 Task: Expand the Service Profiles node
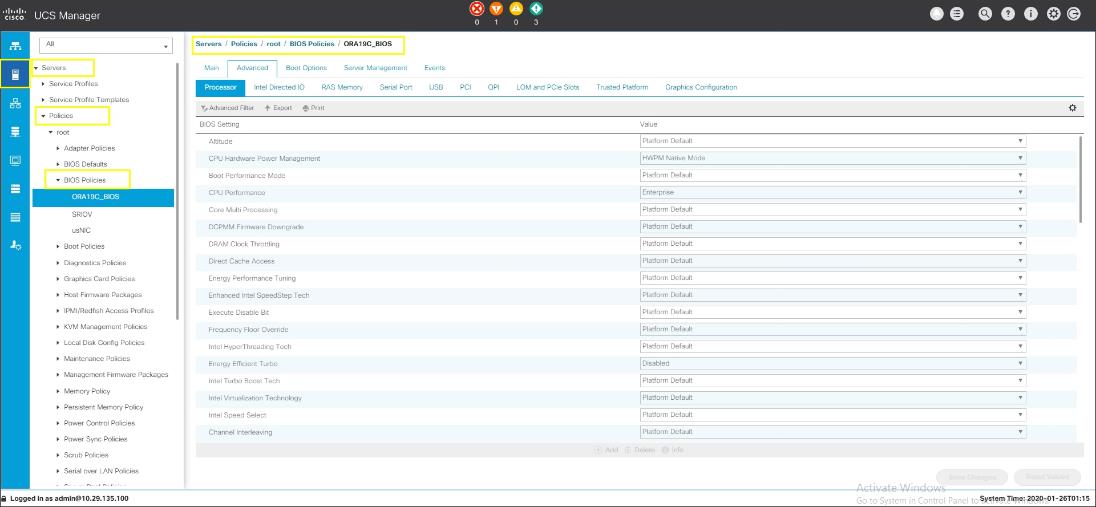click(x=43, y=84)
